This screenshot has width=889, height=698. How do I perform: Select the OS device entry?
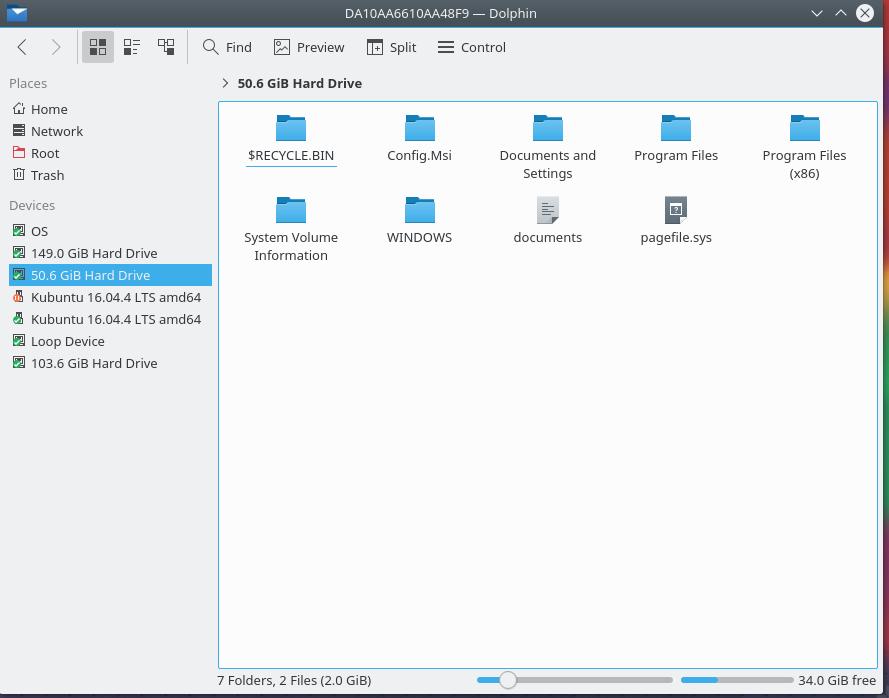(39, 231)
